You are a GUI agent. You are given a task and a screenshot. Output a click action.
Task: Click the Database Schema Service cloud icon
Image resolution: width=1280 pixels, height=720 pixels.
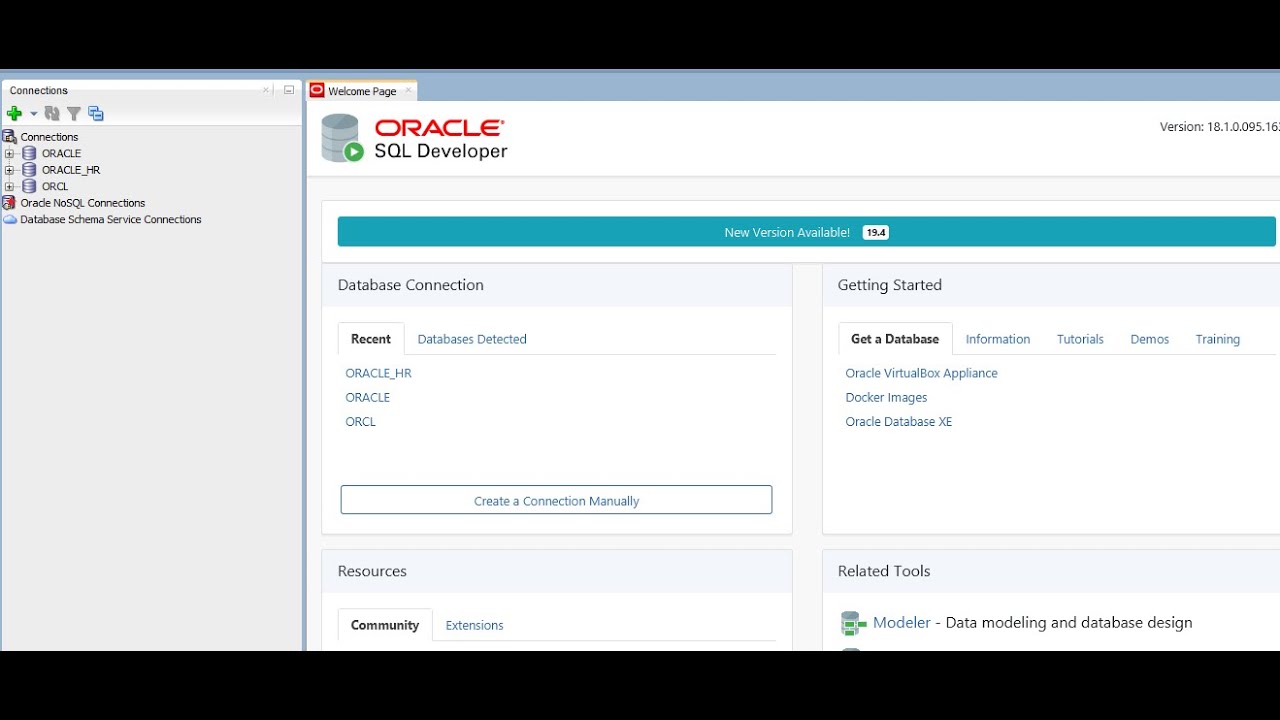(x=10, y=219)
